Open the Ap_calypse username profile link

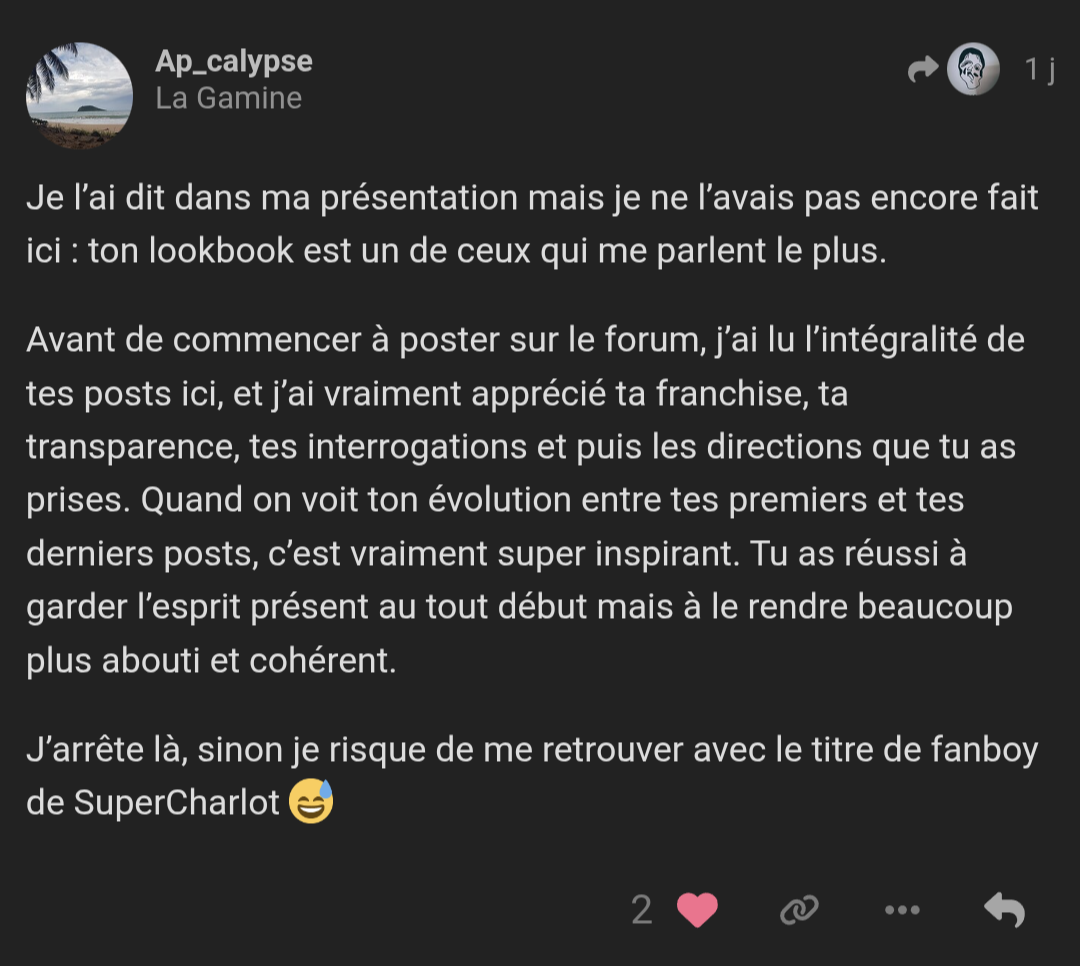234,61
